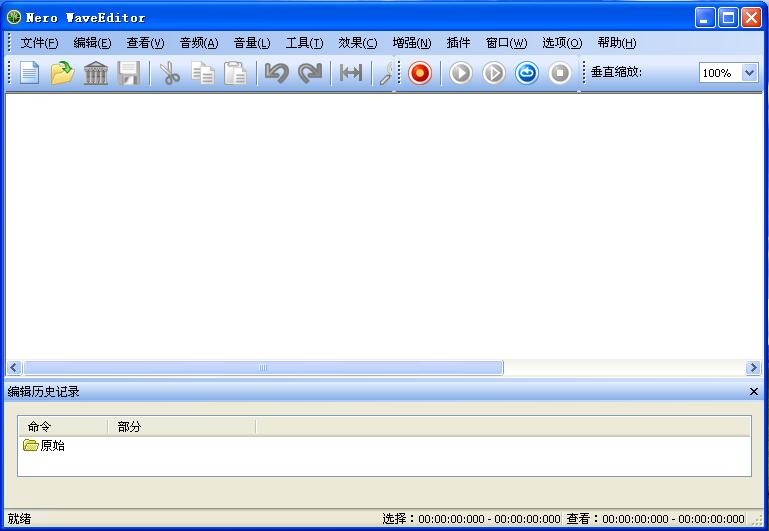
Task: Open the 音量(L) menu
Action: click(x=252, y=43)
